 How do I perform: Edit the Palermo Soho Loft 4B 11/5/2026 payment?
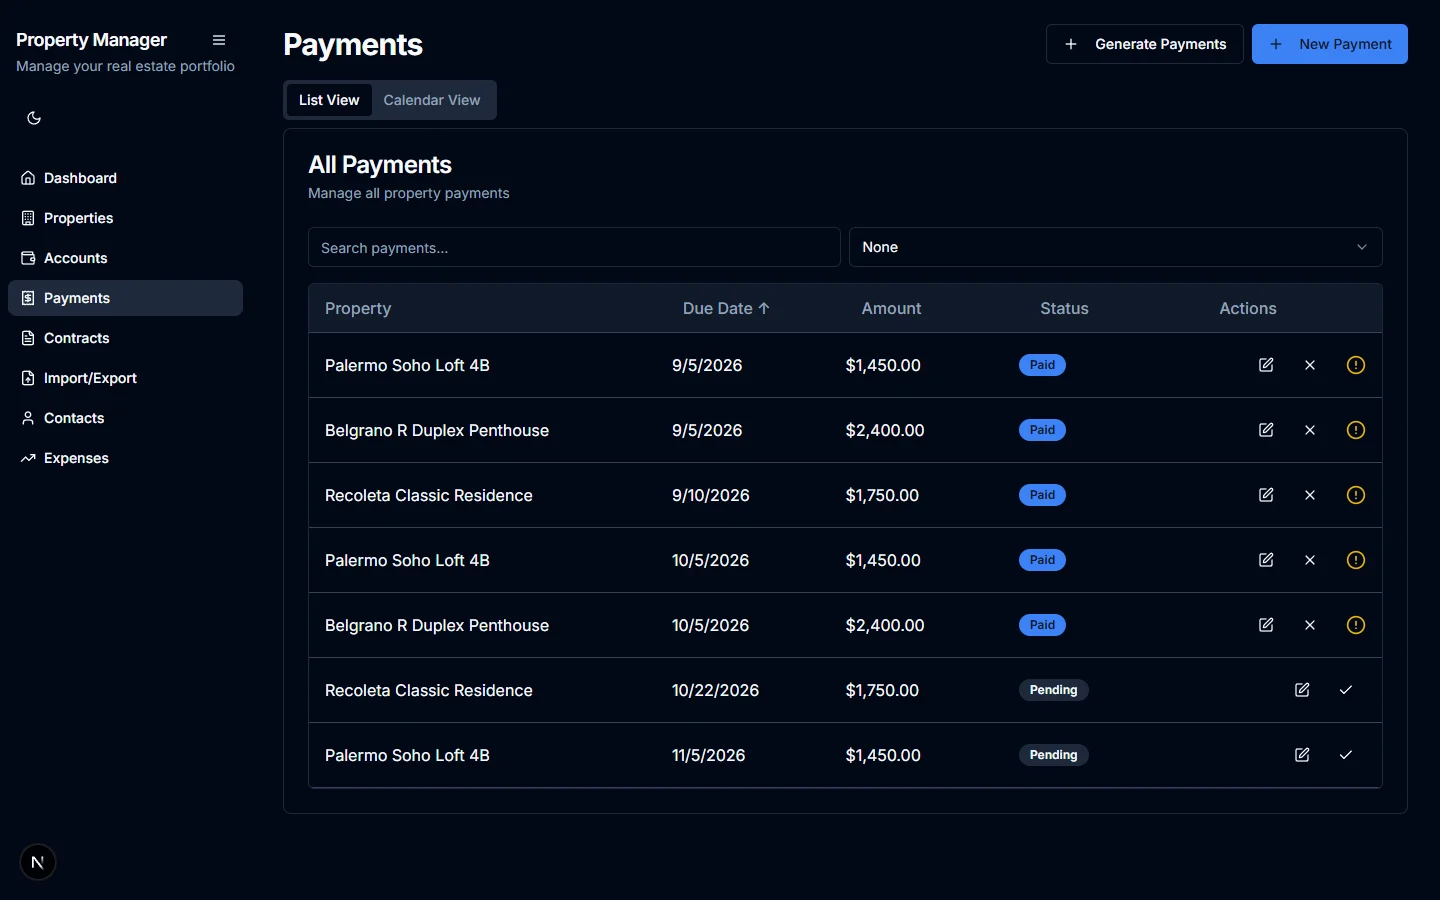coord(1302,755)
